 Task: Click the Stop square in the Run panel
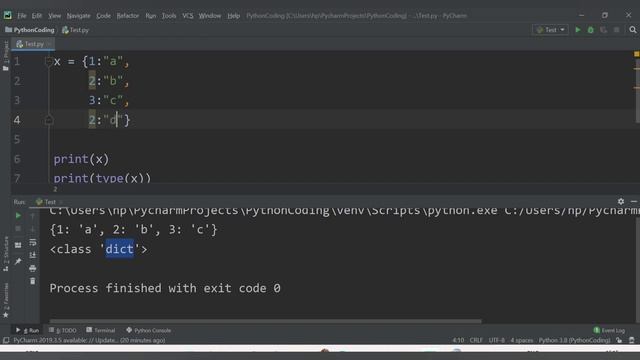18,229
